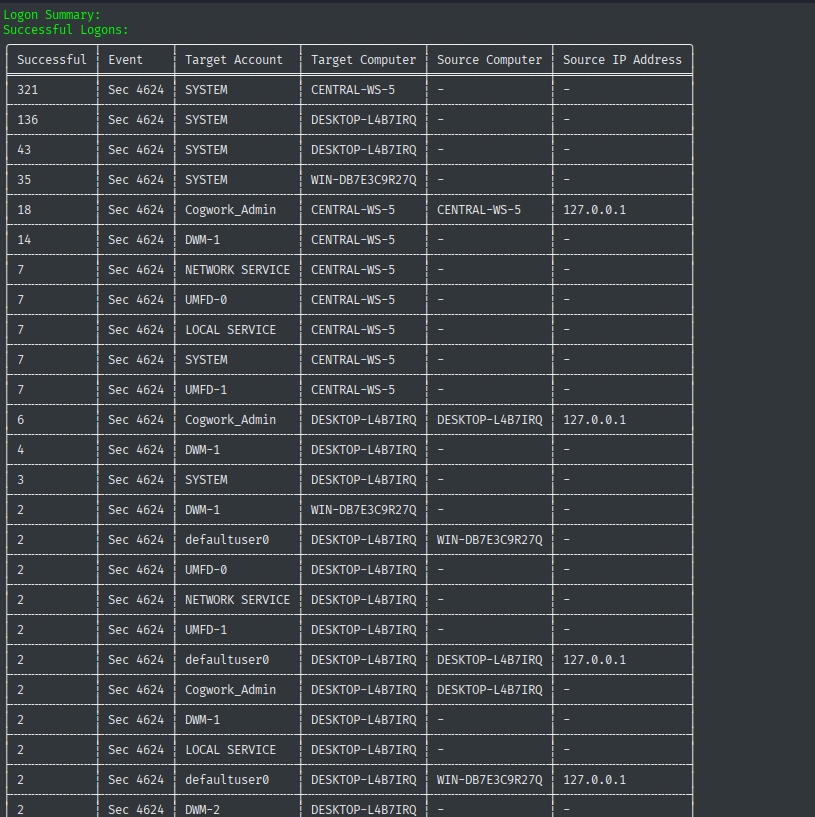Click the WIN-DB7E3C9R27Q target computer cell
Image resolution: width=815 pixels, height=817 pixels.
[x=366, y=179]
